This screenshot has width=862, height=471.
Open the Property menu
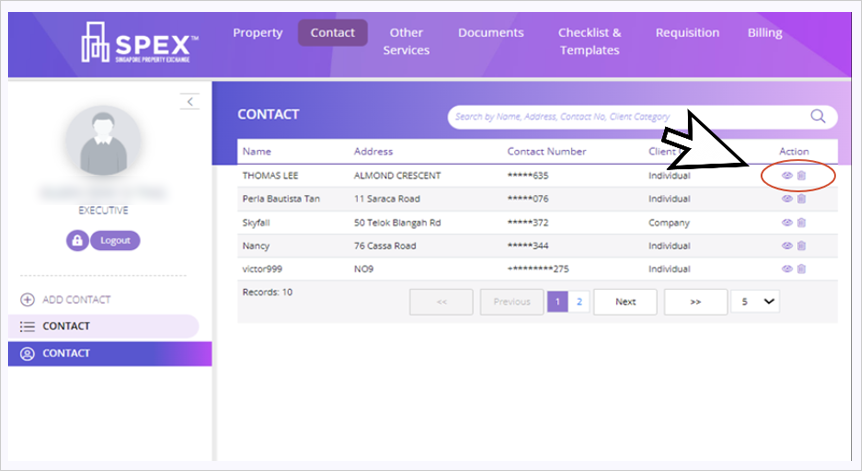point(258,33)
